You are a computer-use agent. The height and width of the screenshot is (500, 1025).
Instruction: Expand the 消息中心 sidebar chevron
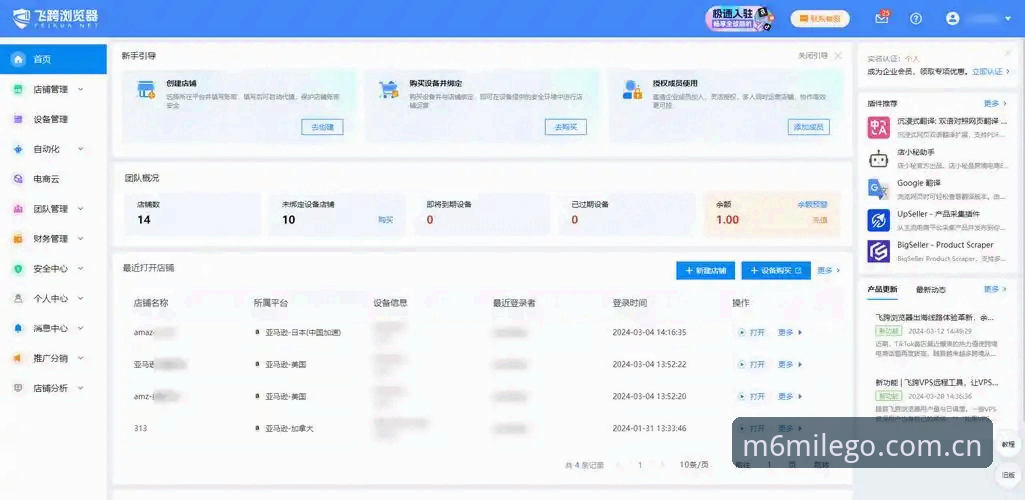(x=81, y=328)
